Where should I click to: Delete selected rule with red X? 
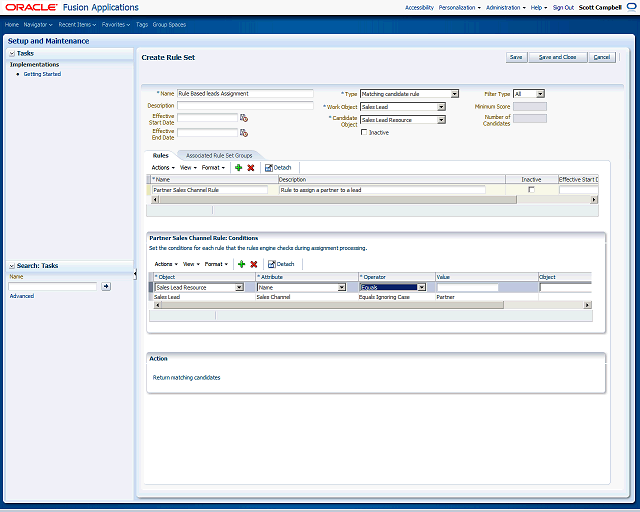tap(251, 168)
